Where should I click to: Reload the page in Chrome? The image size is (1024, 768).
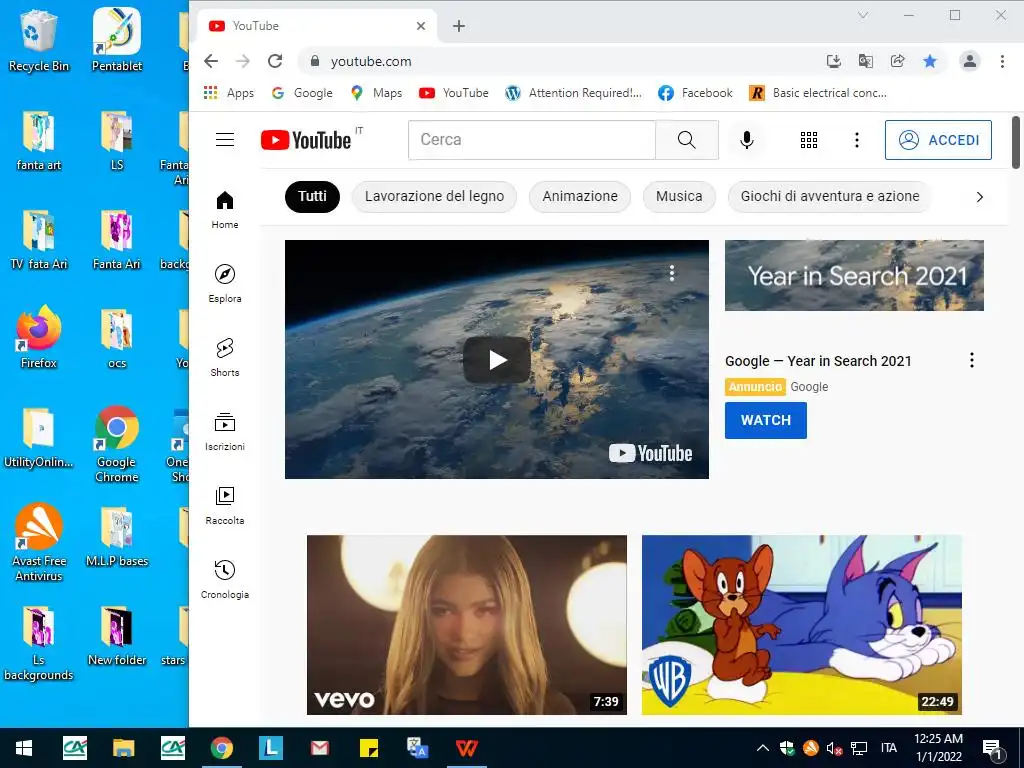275,61
